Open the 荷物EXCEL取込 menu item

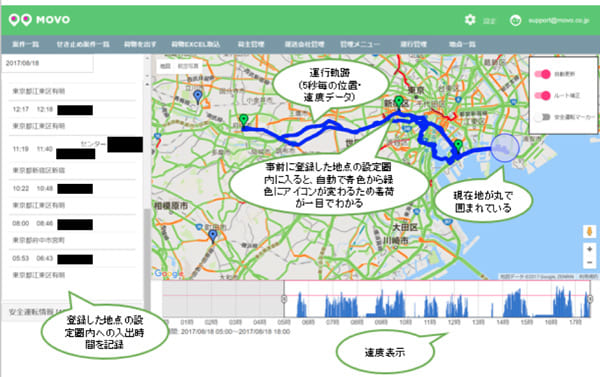tap(196, 44)
